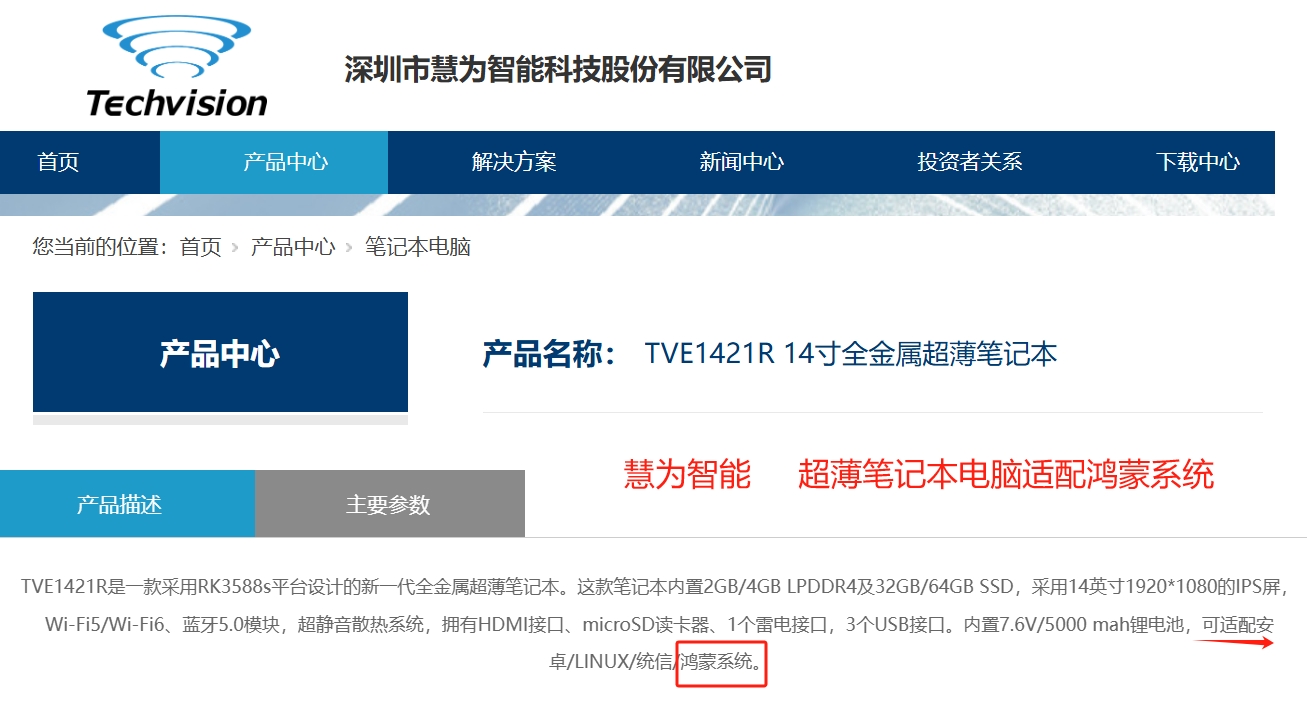Click product title TVE1421R 14寸全金属超薄笔记本
This screenshot has width=1307, height=721.
pos(851,353)
